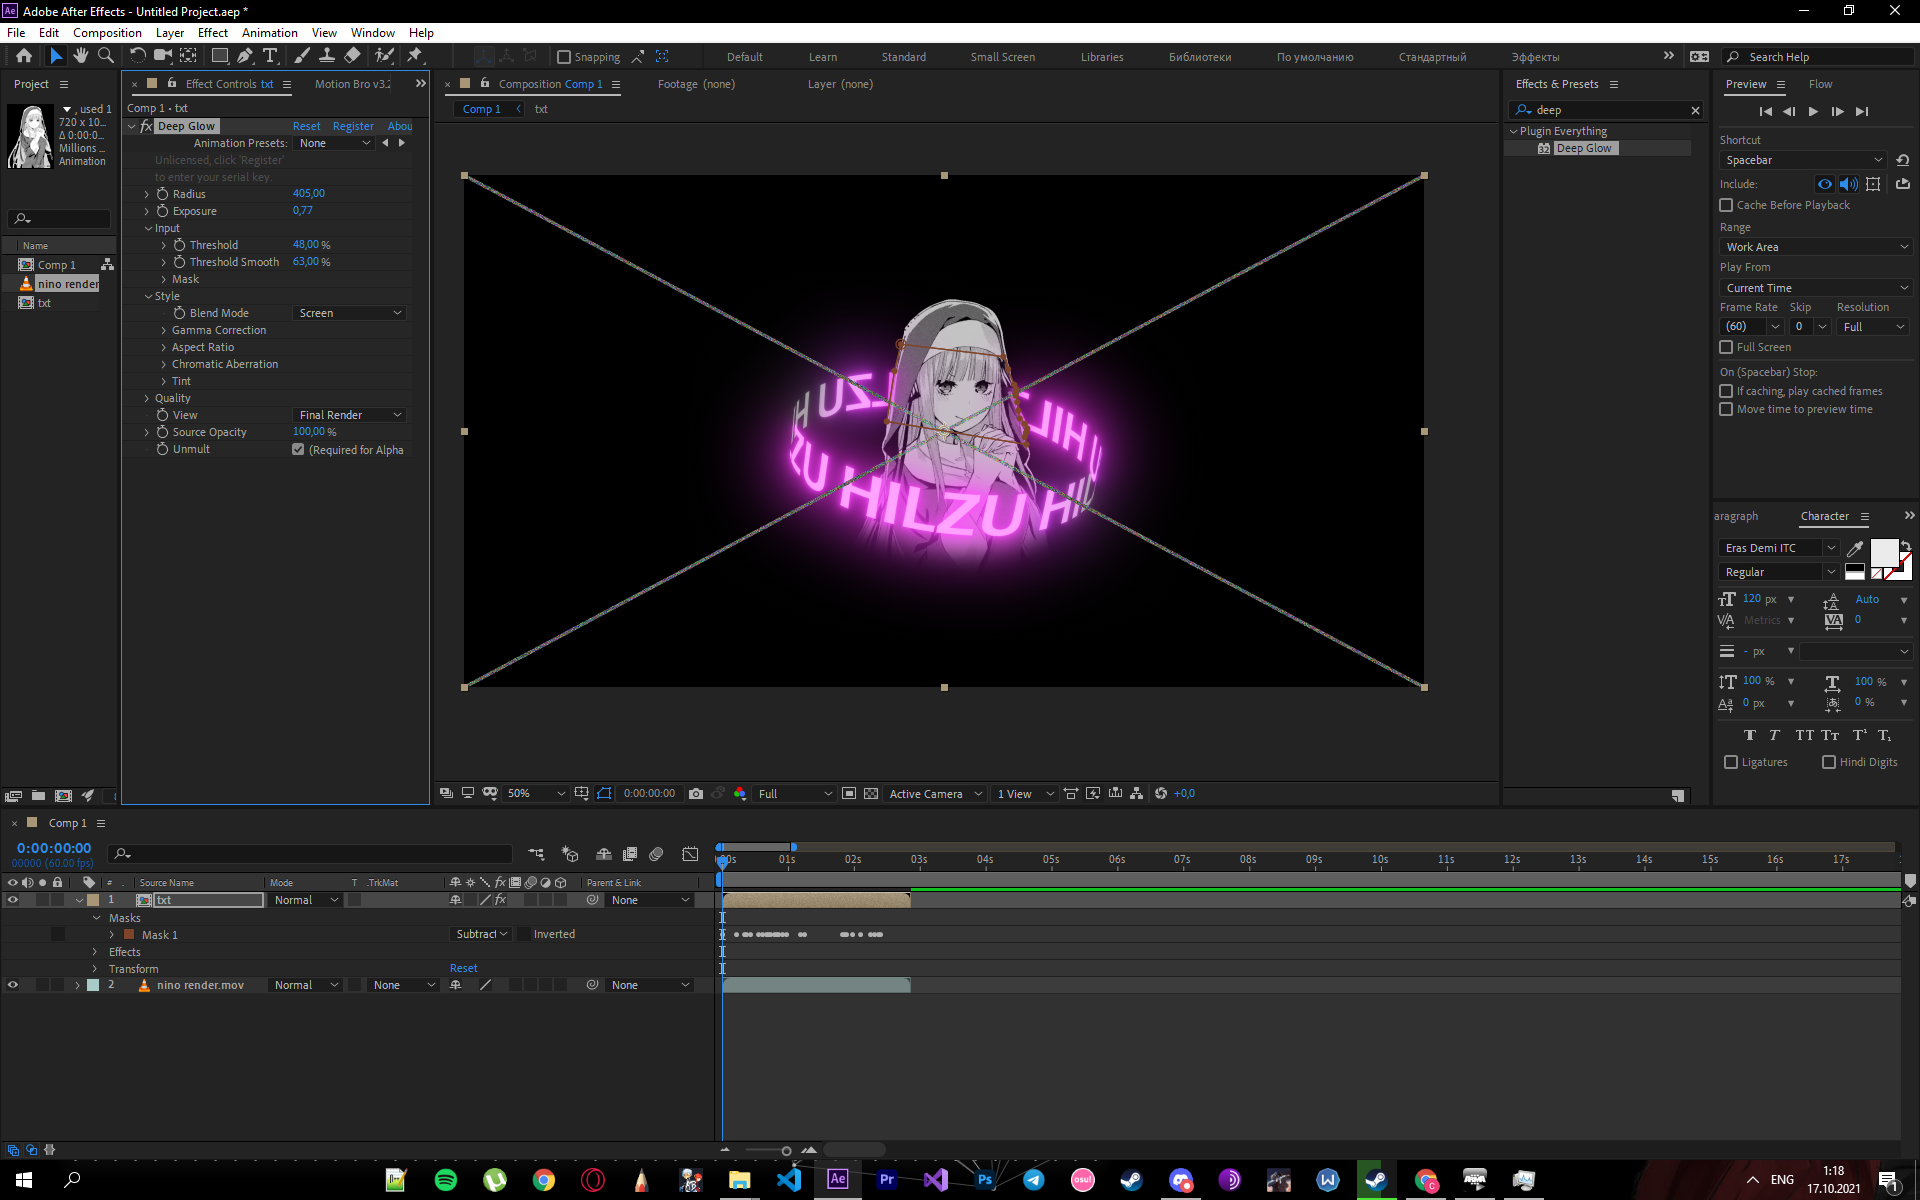Jump to last frame in Preview panel

coord(1861,112)
